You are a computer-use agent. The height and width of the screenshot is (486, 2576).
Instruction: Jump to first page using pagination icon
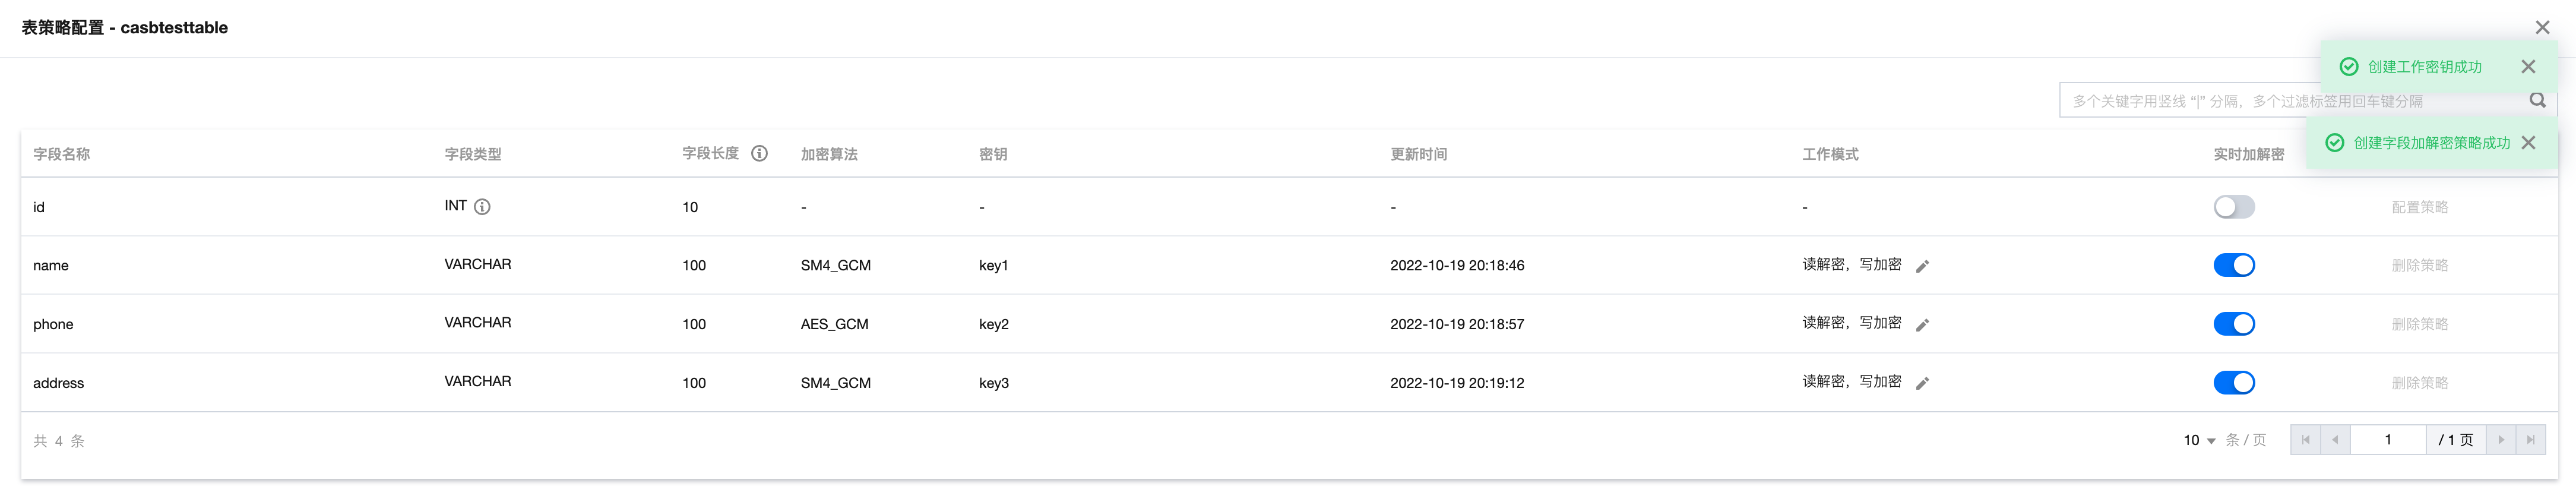[2305, 439]
